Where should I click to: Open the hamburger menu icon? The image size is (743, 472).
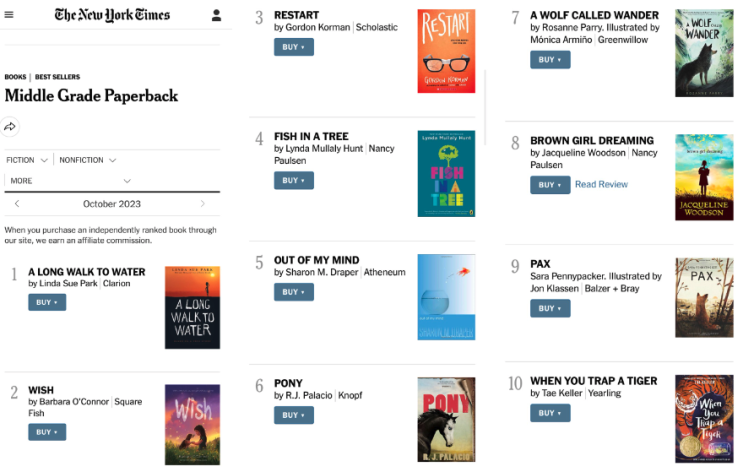click(x=9, y=15)
